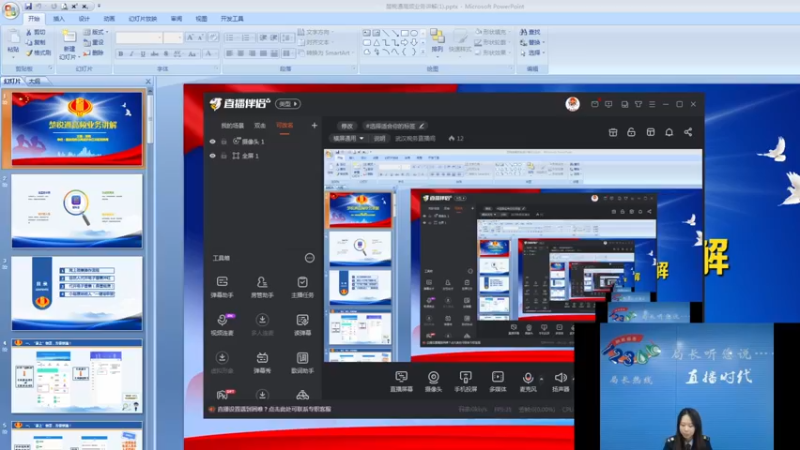Toggle underline formatting in ribbon
800x450 pixels.
pos(143,54)
